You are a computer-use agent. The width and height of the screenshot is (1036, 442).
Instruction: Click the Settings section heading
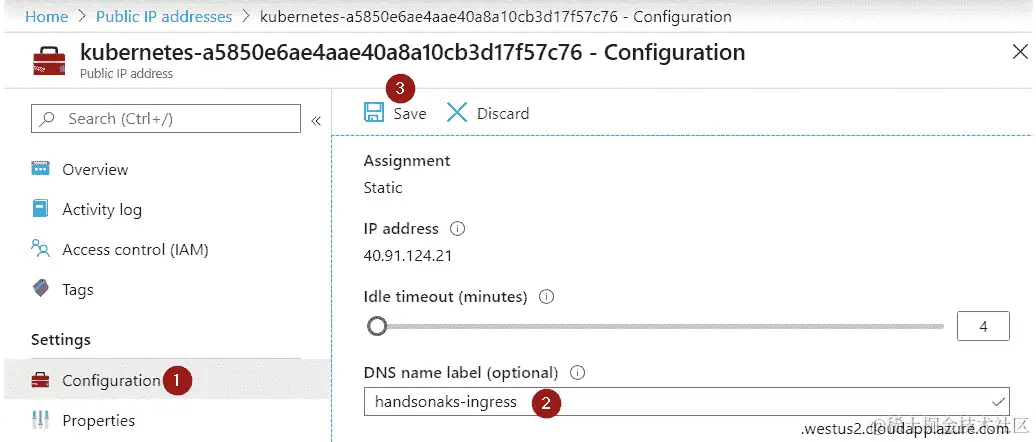(x=61, y=340)
